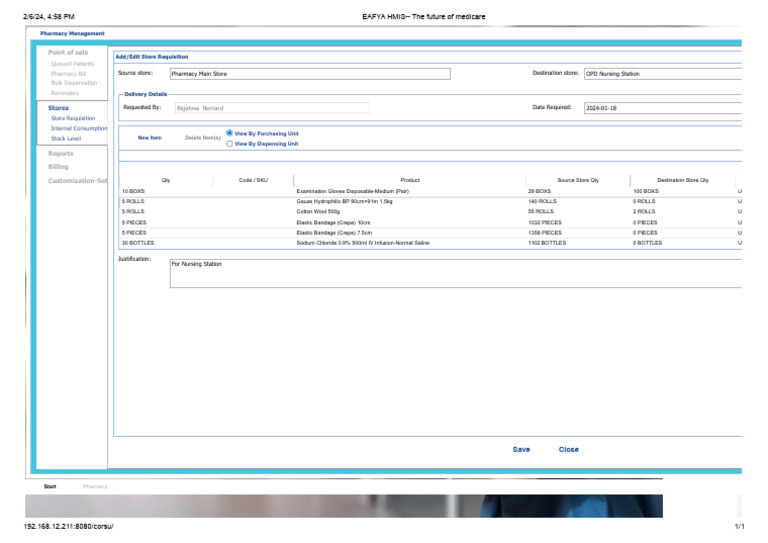This screenshot has width=768, height=543.
Task: Expand the Billing section
Action: coord(58,167)
